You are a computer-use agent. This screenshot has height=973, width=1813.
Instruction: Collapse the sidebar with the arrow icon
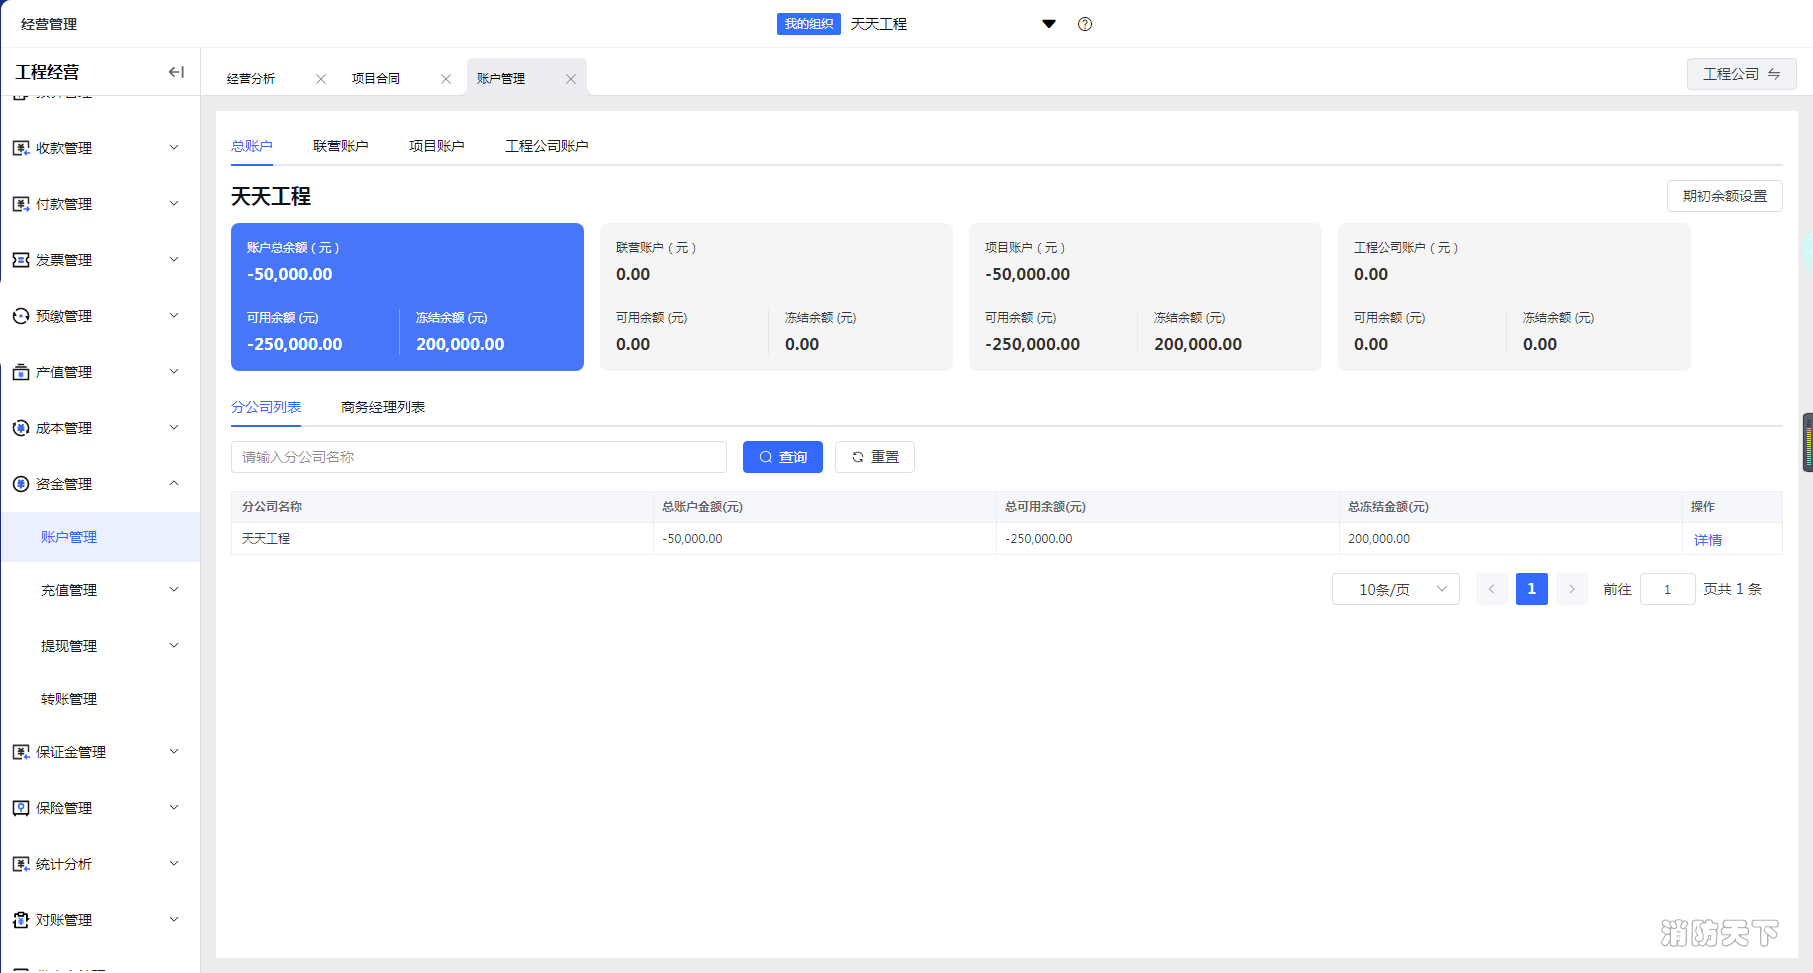click(176, 72)
